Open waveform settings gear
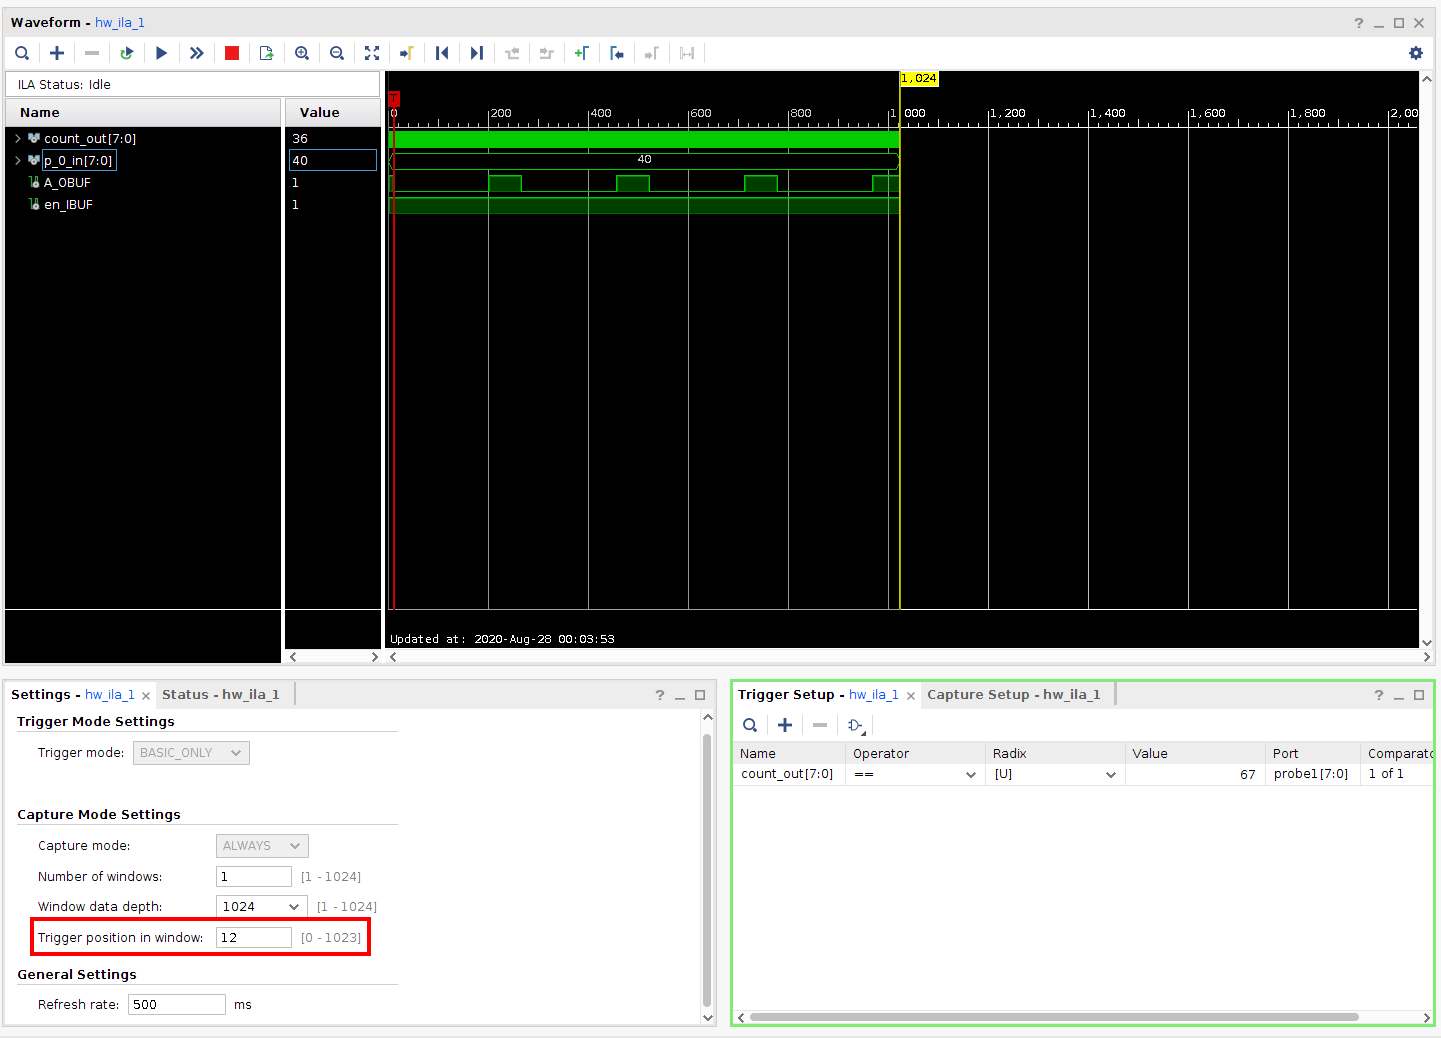The image size is (1441, 1038). point(1416,53)
